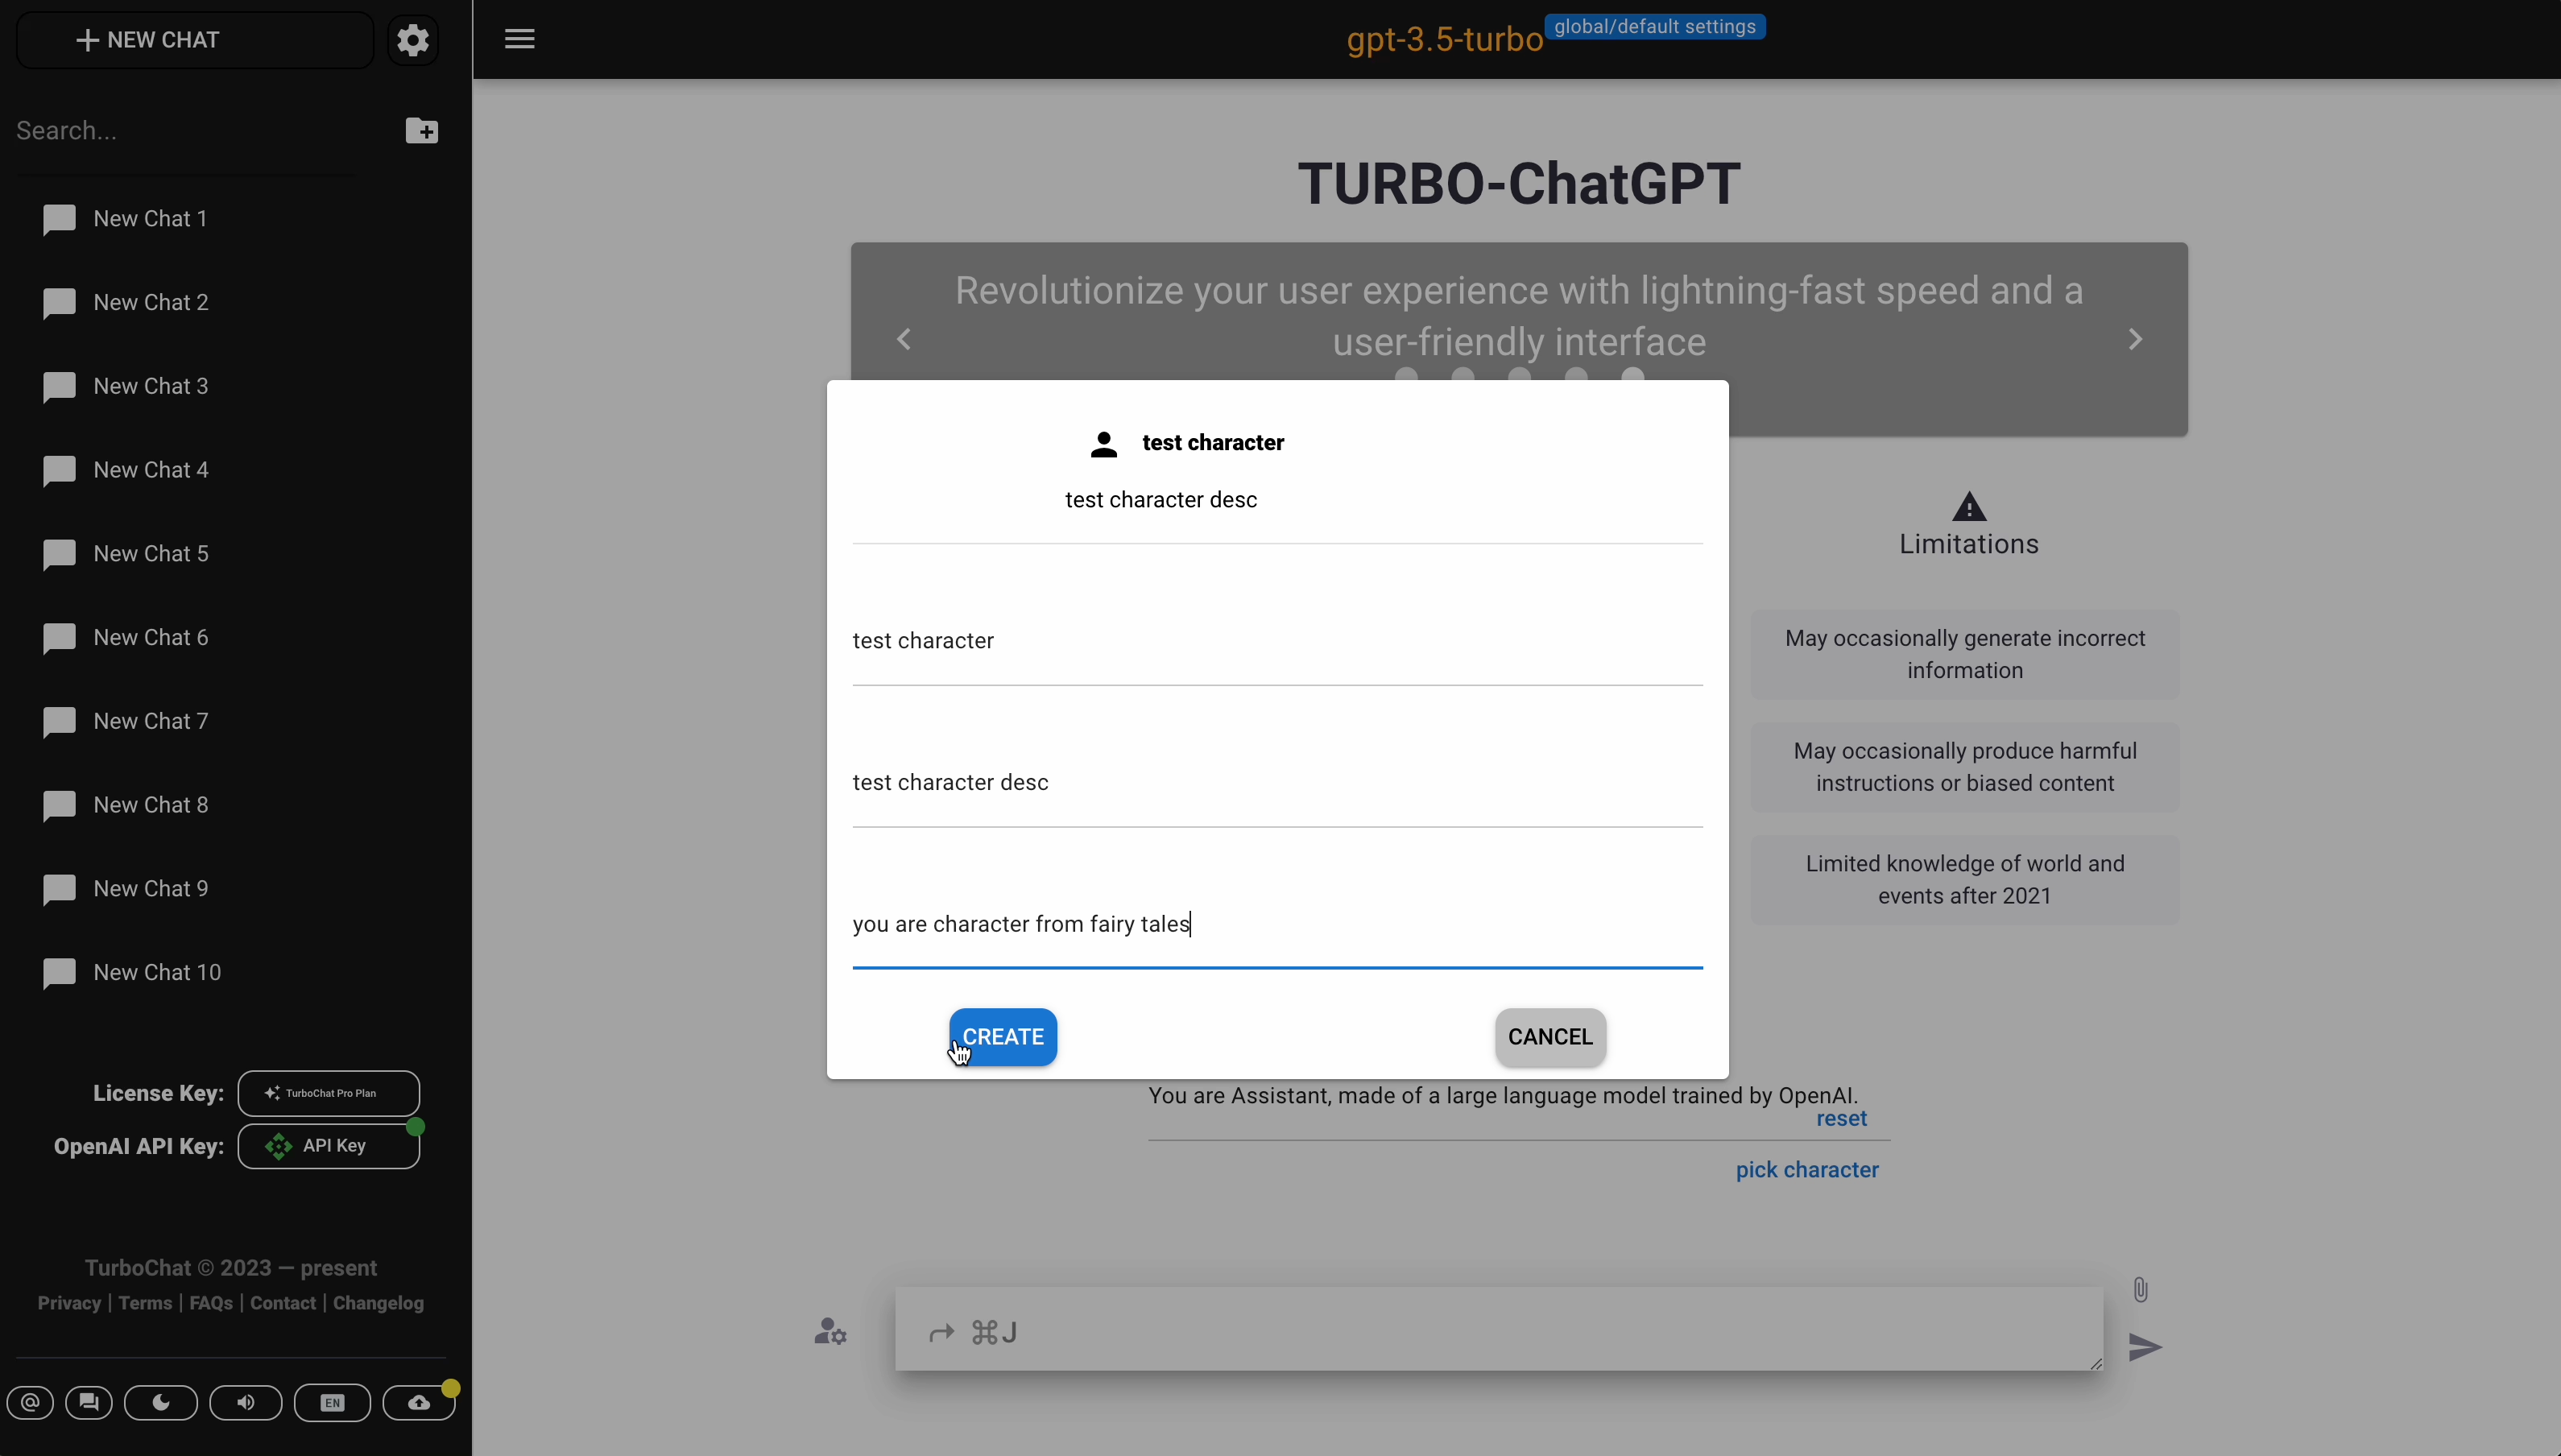Toggle sound speaker button
Viewport: 2561px width, 1456px height.
pos(246,1402)
